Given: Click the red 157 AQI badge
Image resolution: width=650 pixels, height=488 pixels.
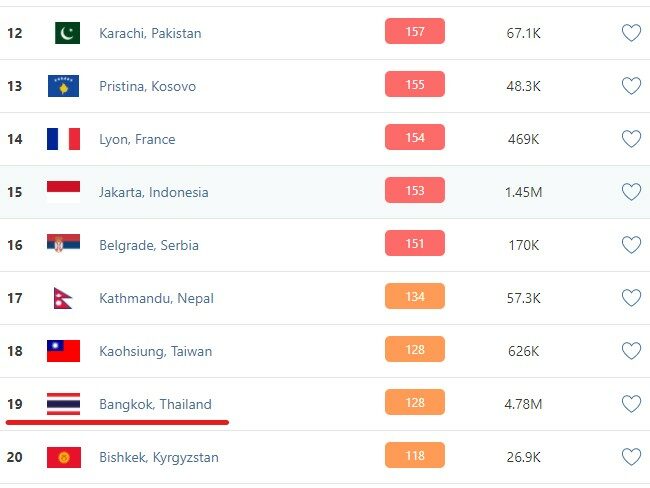Looking at the screenshot, I should [x=415, y=31].
